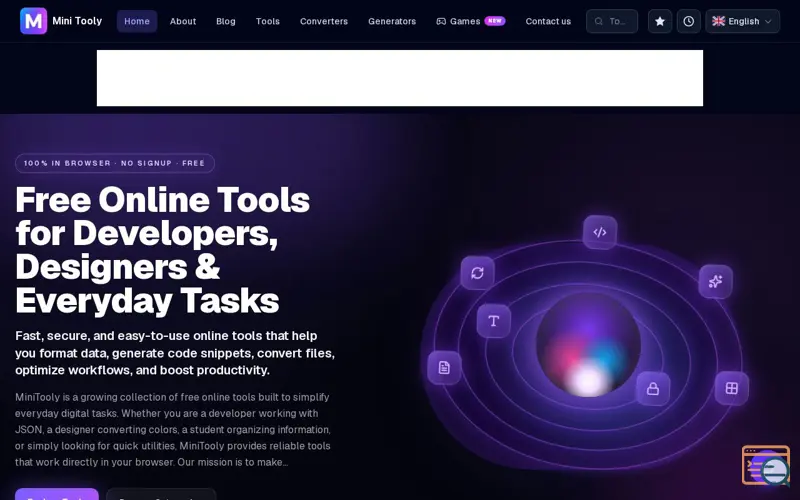800x500 pixels.
Task: Open the recent history clock icon
Action: click(x=688, y=21)
